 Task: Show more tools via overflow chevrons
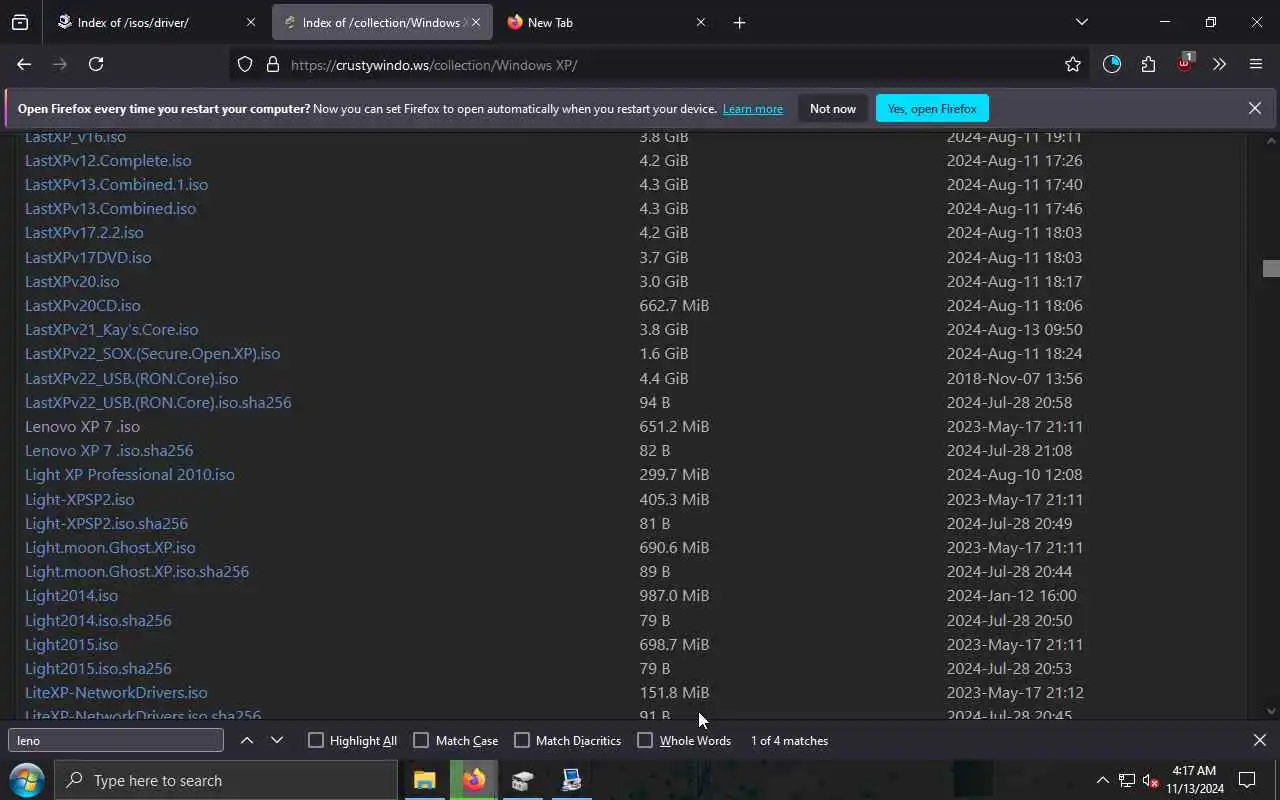point(1219,64)
